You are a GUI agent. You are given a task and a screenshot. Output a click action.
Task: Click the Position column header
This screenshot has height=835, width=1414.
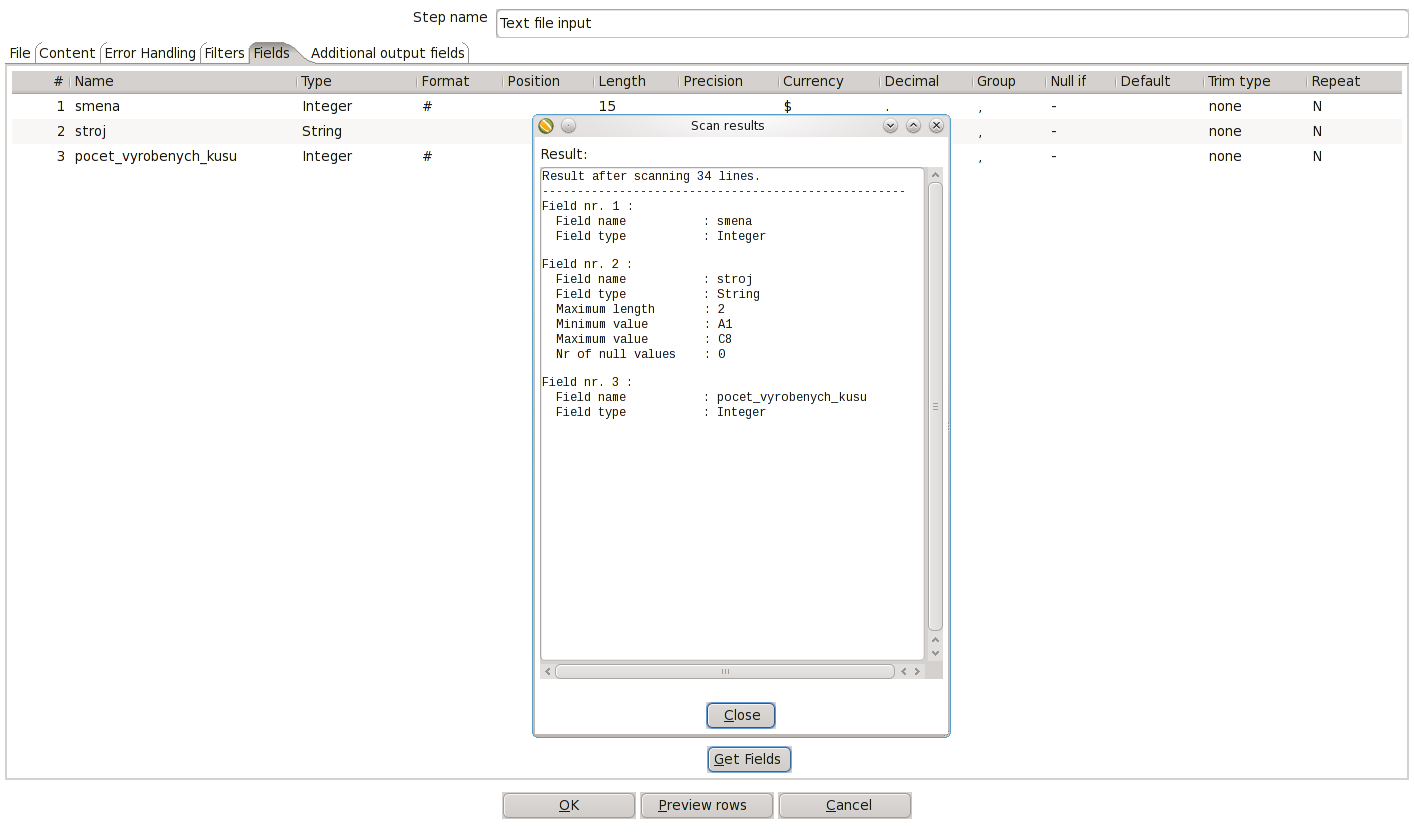point(548,81)
